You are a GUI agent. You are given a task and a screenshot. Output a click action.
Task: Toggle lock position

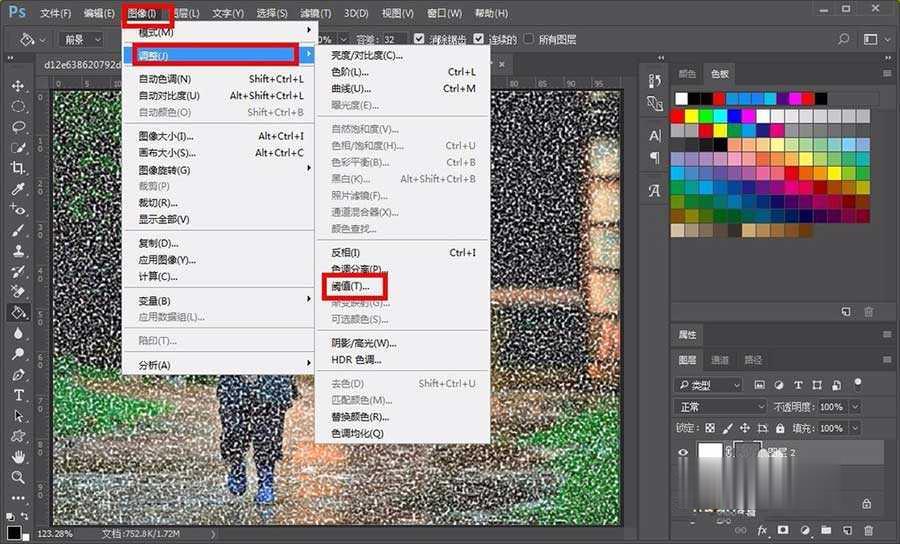point(745,428)
